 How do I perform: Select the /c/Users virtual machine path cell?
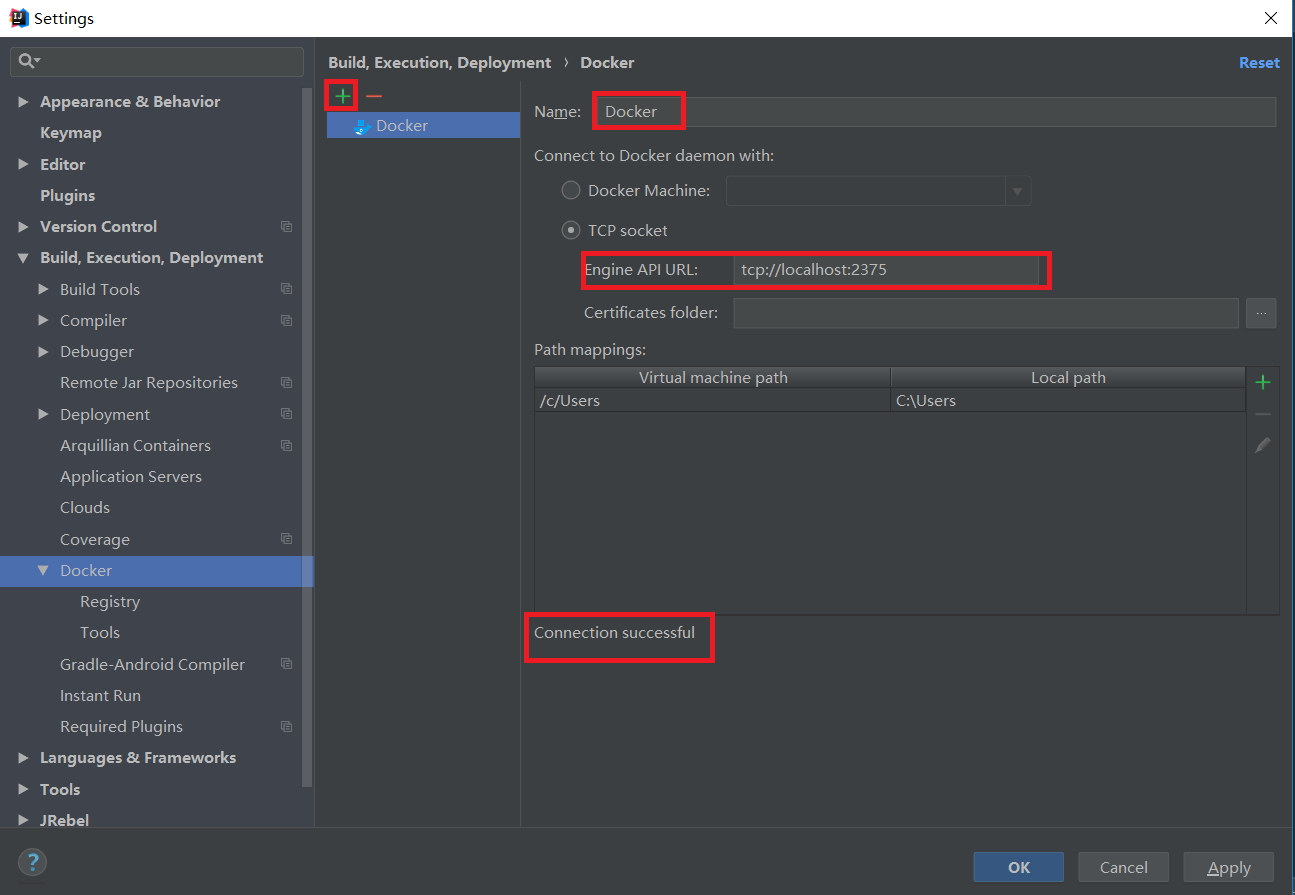[712, 400]
